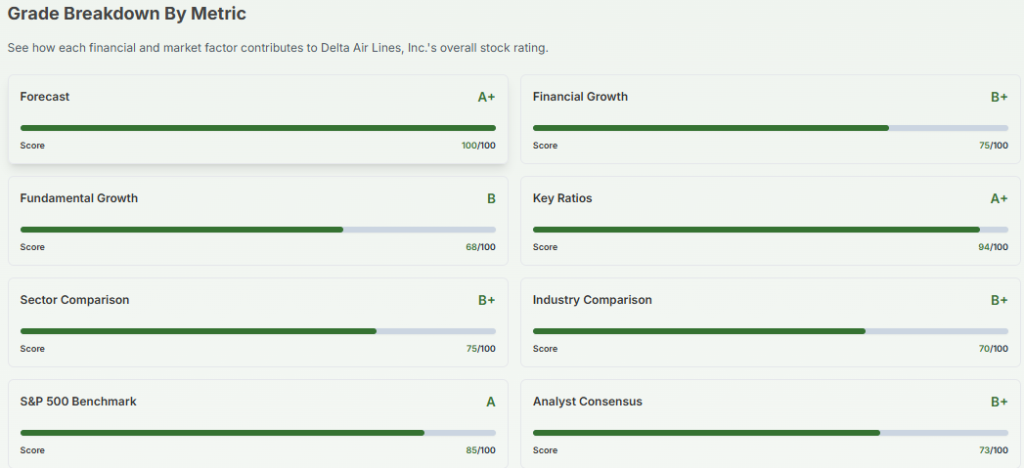Click the Sector Comparison progress bar
The width and height of the screenshot is (1024, 468).
tap(258, 331)
